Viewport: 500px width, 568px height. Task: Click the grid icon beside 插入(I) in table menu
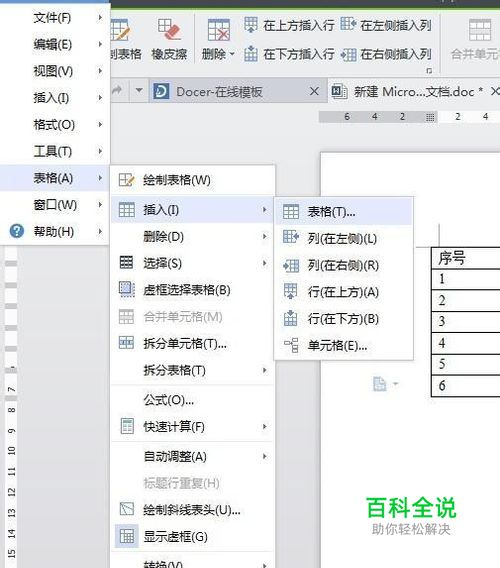[126, 209]
